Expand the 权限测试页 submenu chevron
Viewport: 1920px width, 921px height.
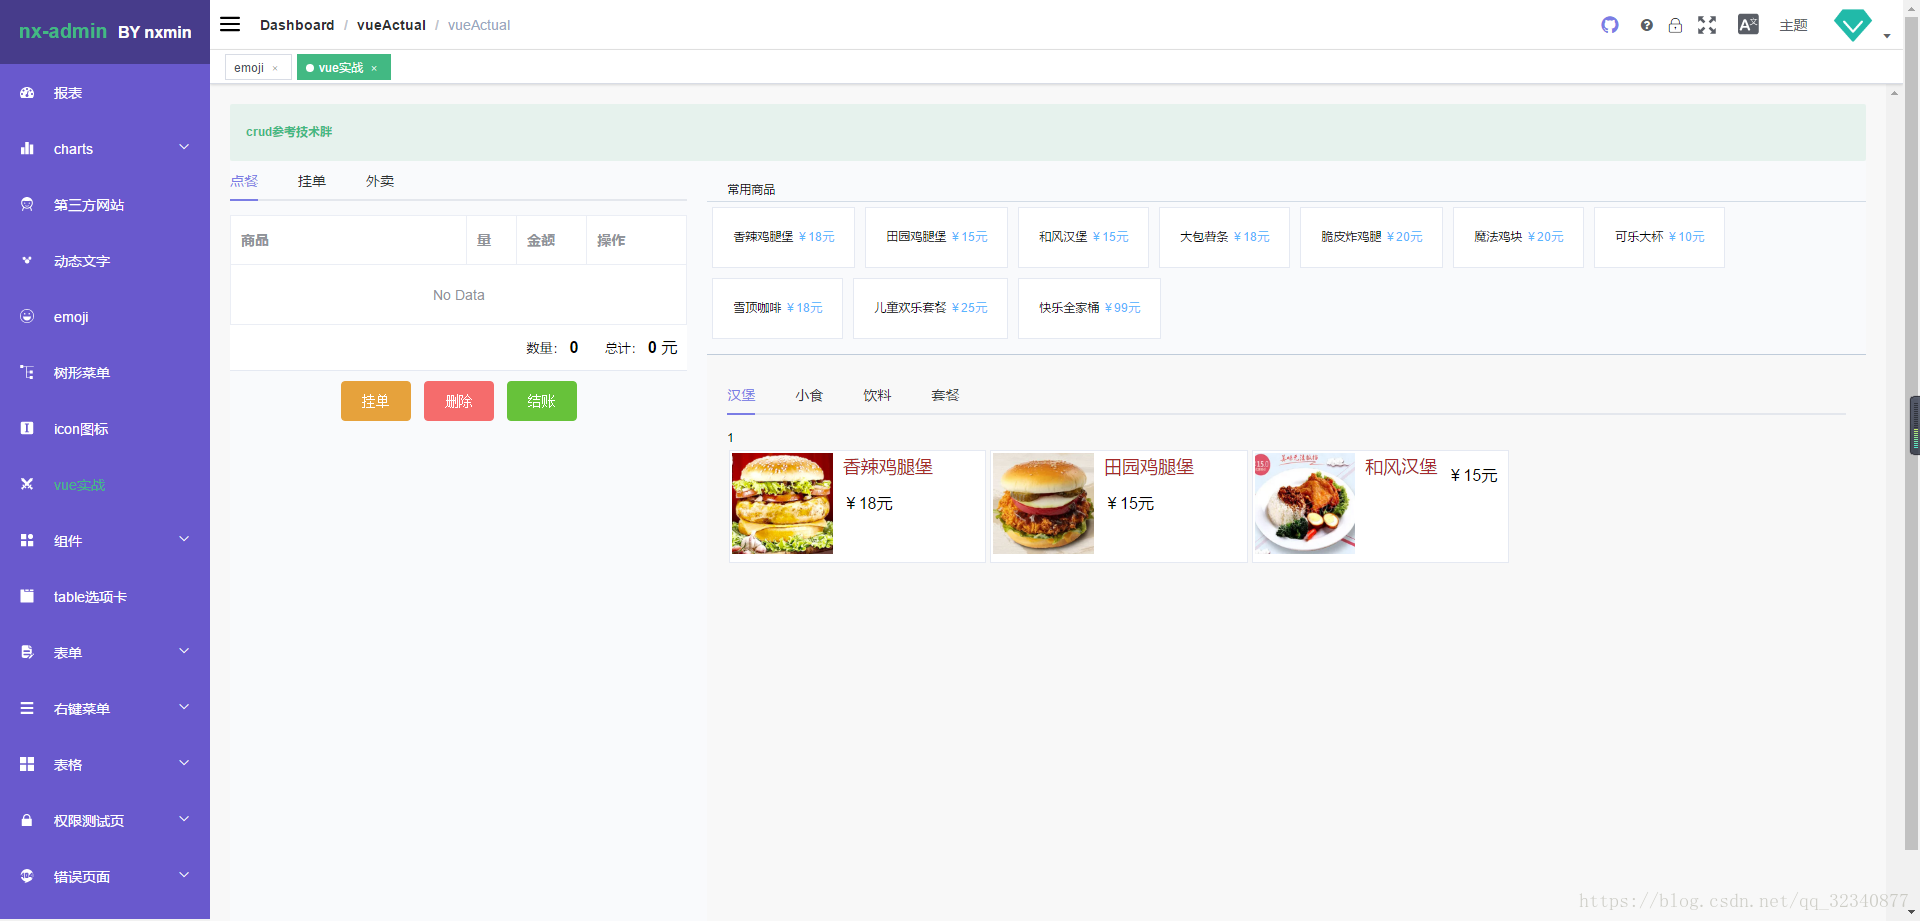[184, 820]
